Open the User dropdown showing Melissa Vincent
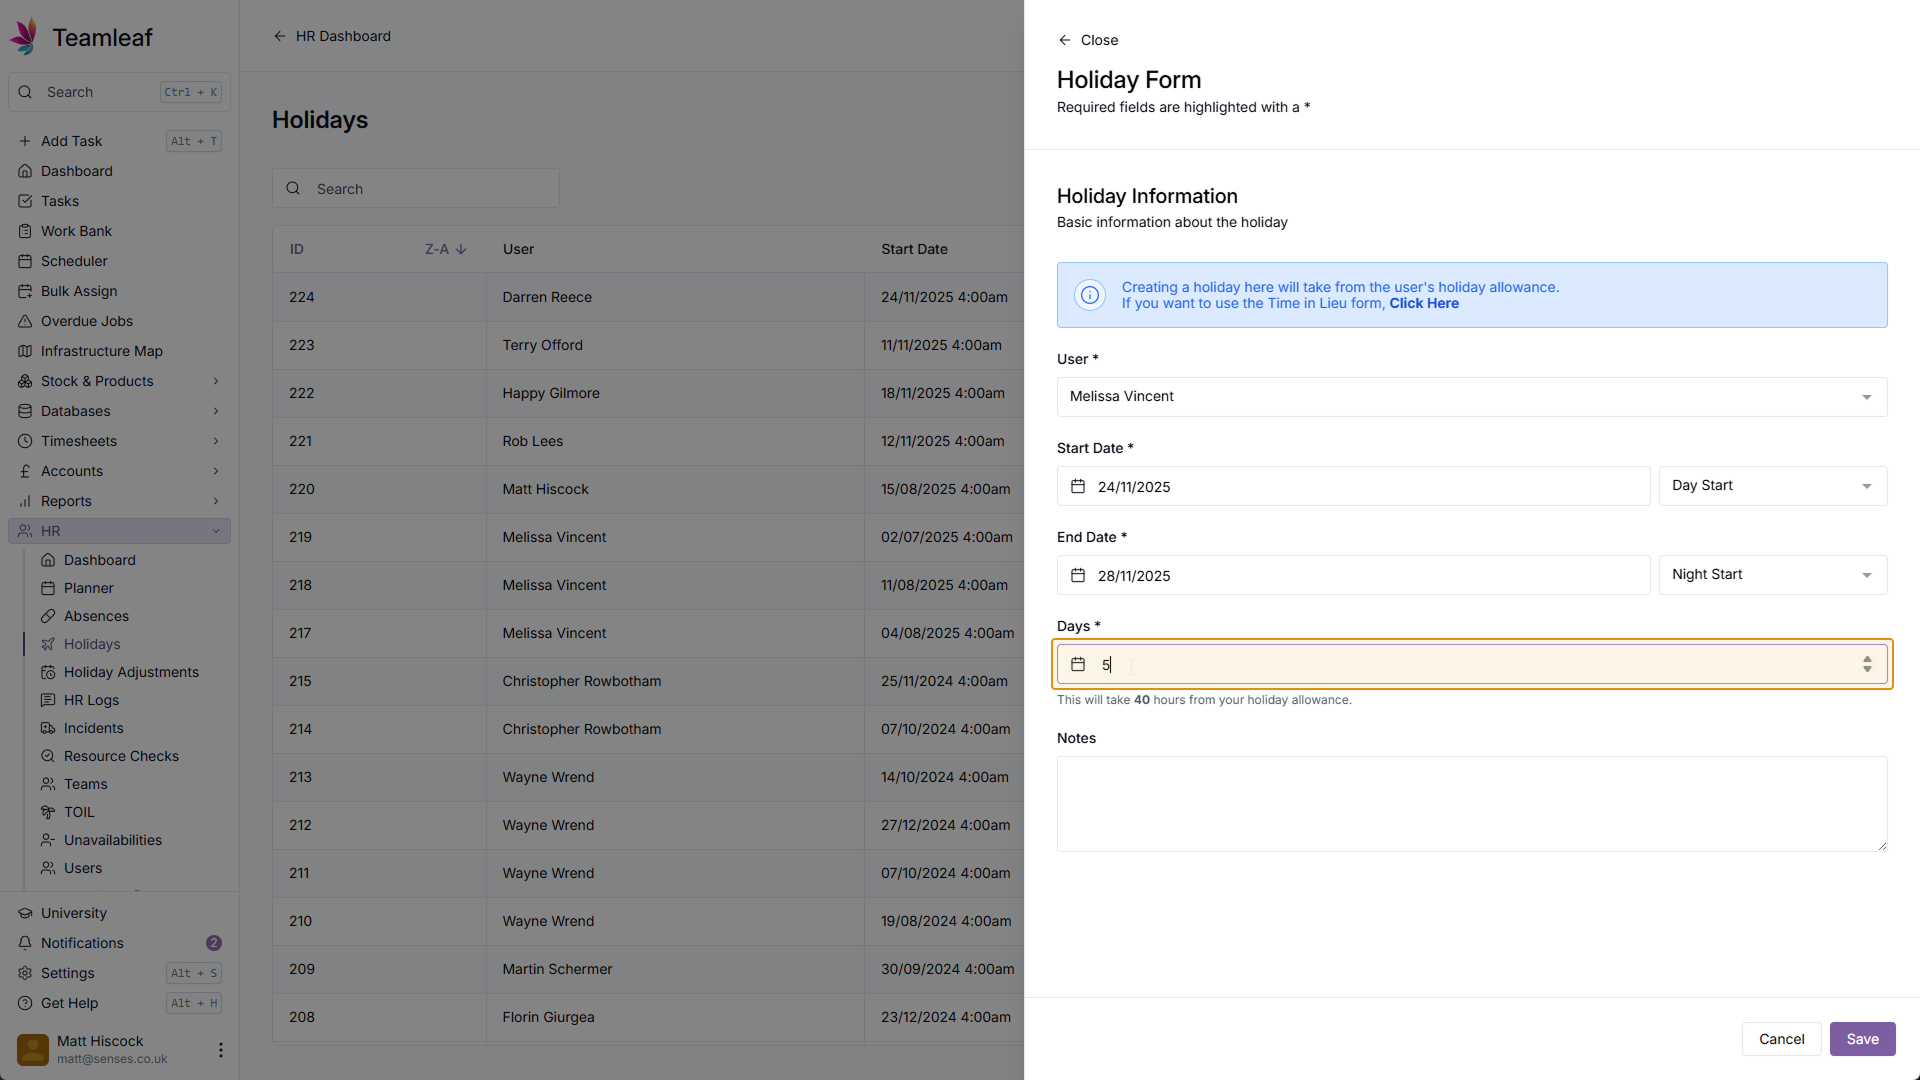 tap(1471, 397)
